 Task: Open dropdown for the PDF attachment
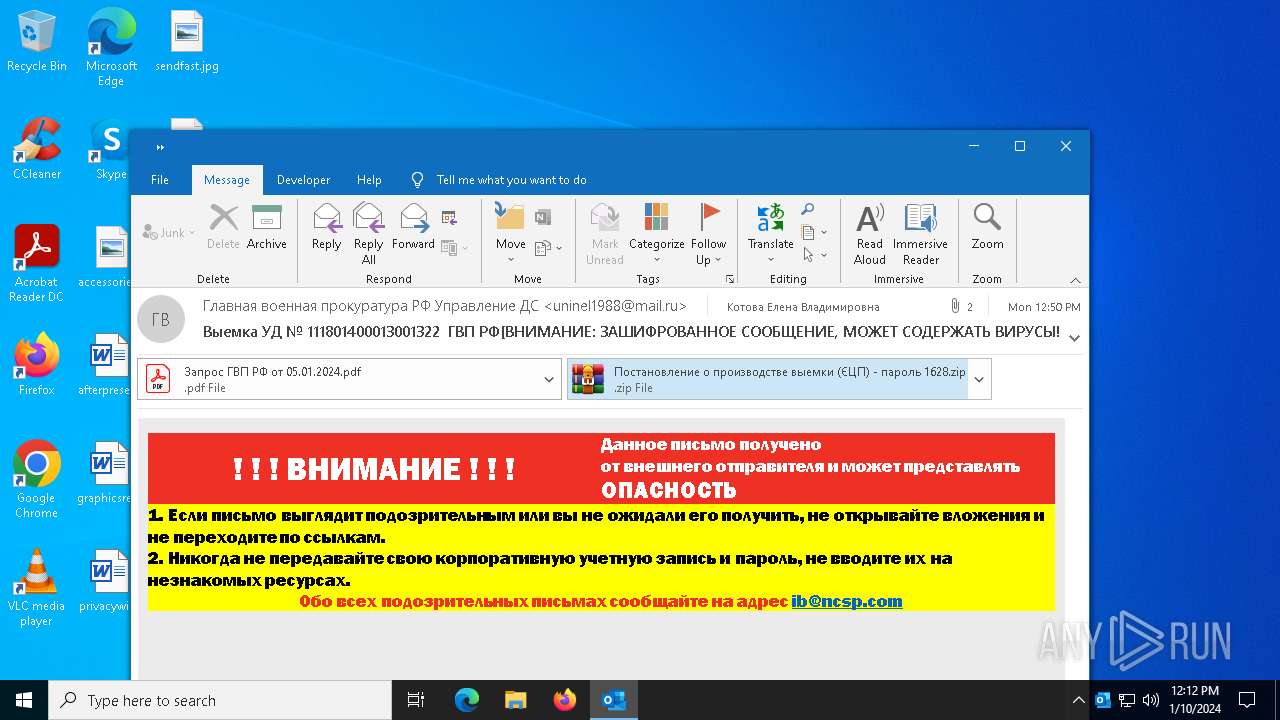tap(549, 379)
